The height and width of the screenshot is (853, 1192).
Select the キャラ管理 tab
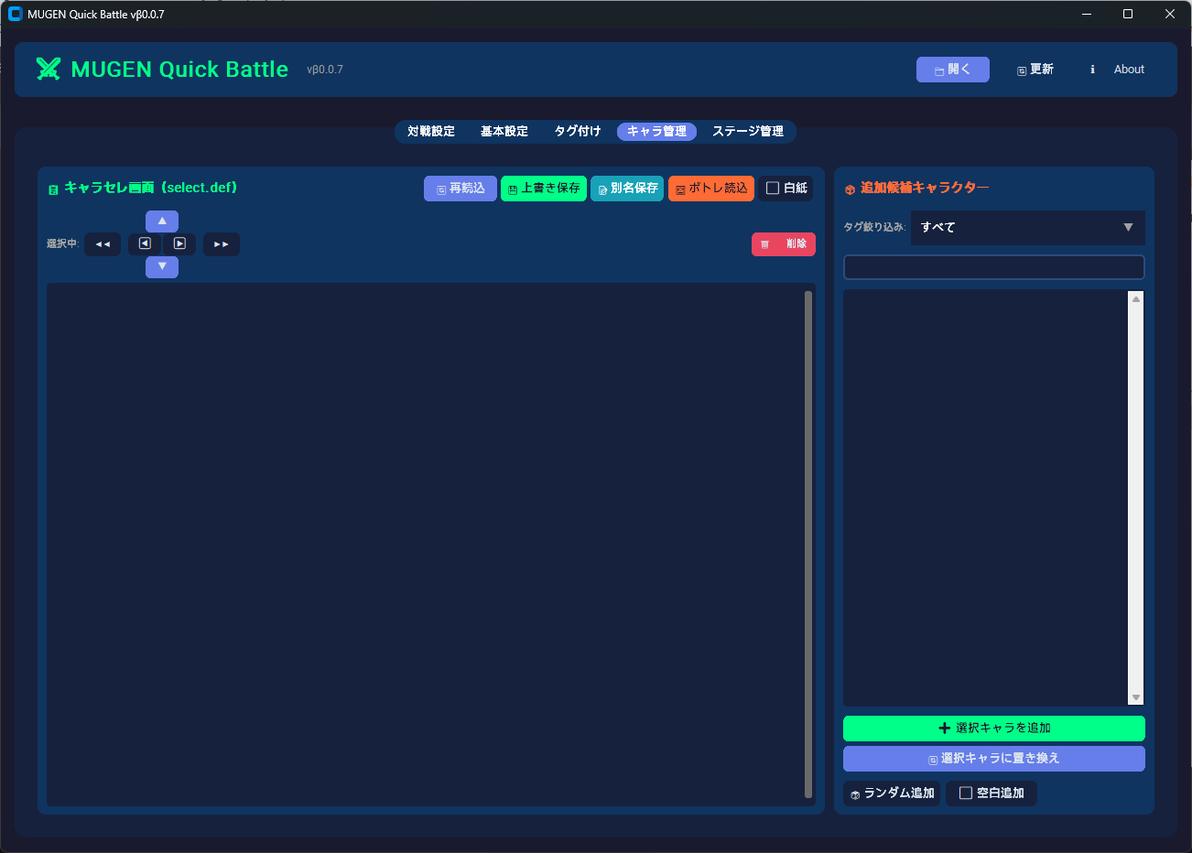click(657, 132)
